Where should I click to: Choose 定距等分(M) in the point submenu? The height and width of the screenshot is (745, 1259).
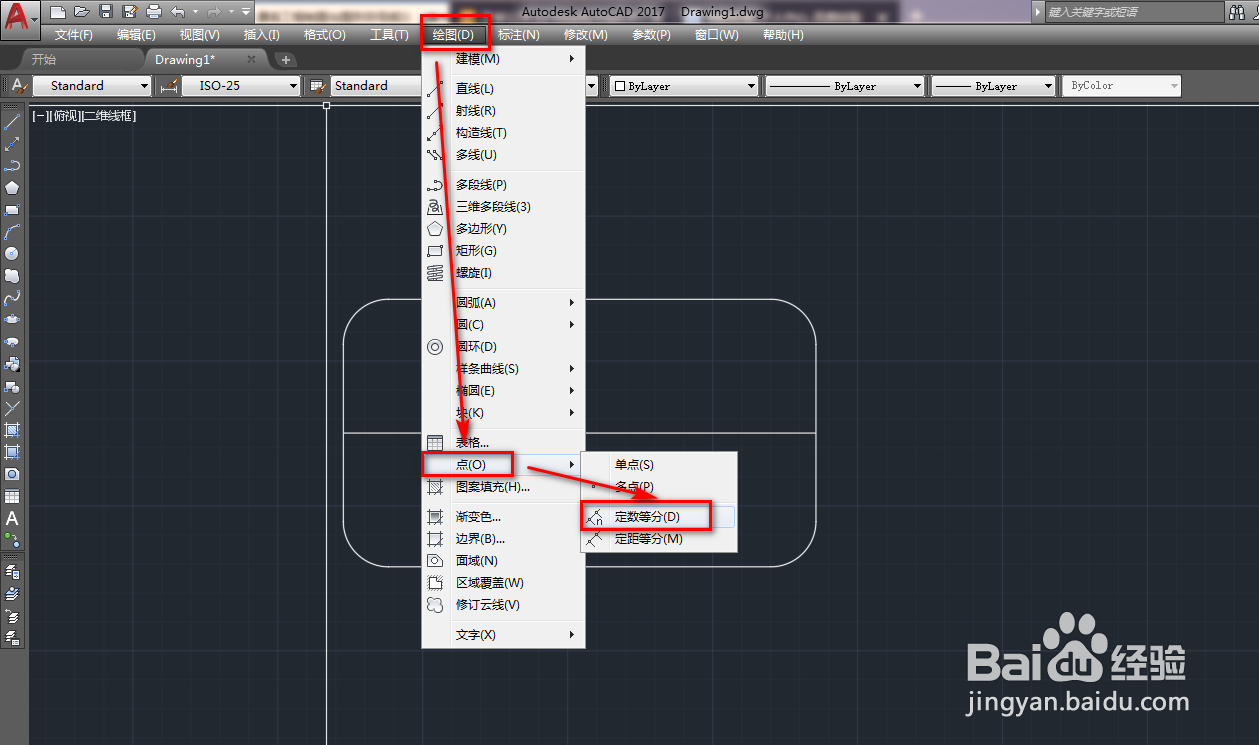coord(659,539)
